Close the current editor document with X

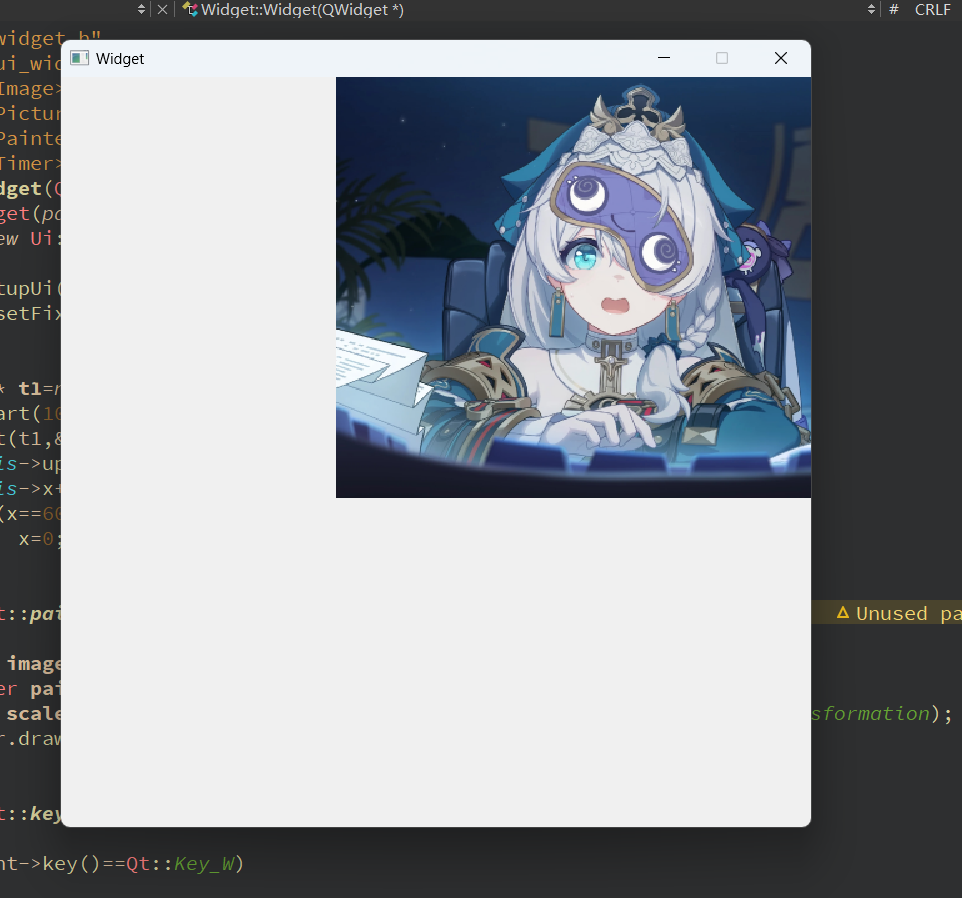click(162, 10)
